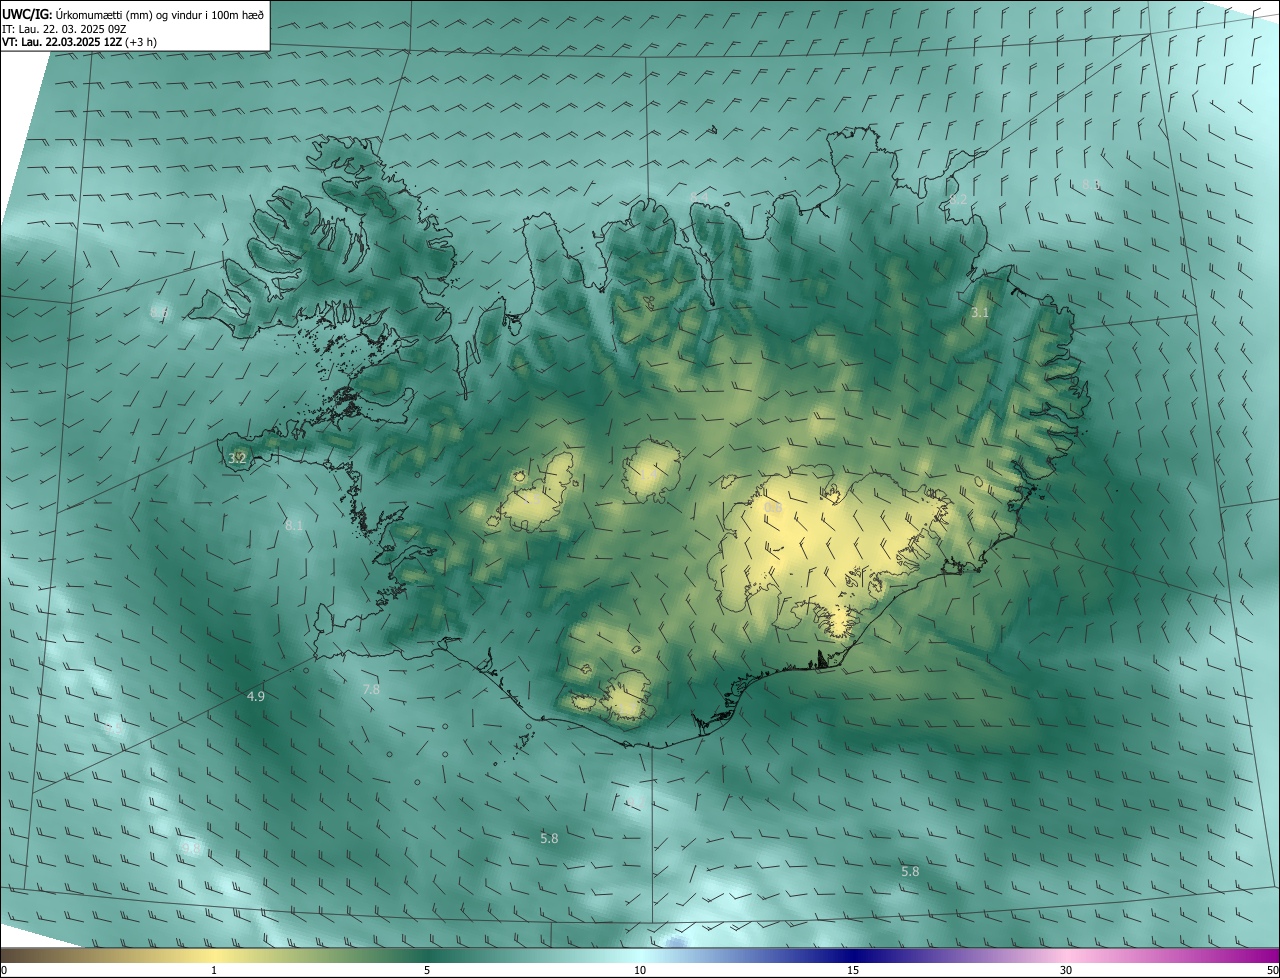This screenshot has height=978, width=1280.
Task: Click the "10" tick label on the color scale
Action: click(640, 970)
